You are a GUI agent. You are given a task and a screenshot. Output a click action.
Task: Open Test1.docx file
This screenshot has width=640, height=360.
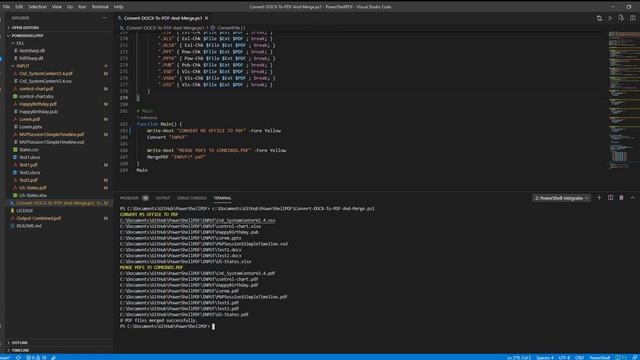[x=29, y=157]
